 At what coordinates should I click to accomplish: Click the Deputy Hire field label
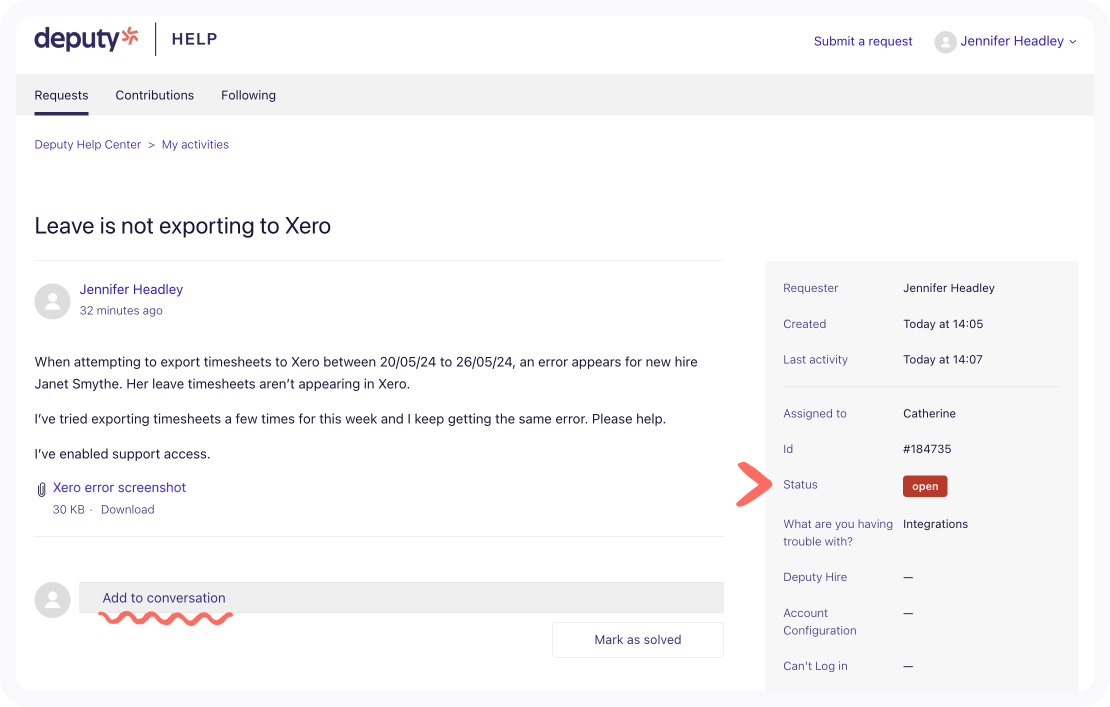(815, 577)
